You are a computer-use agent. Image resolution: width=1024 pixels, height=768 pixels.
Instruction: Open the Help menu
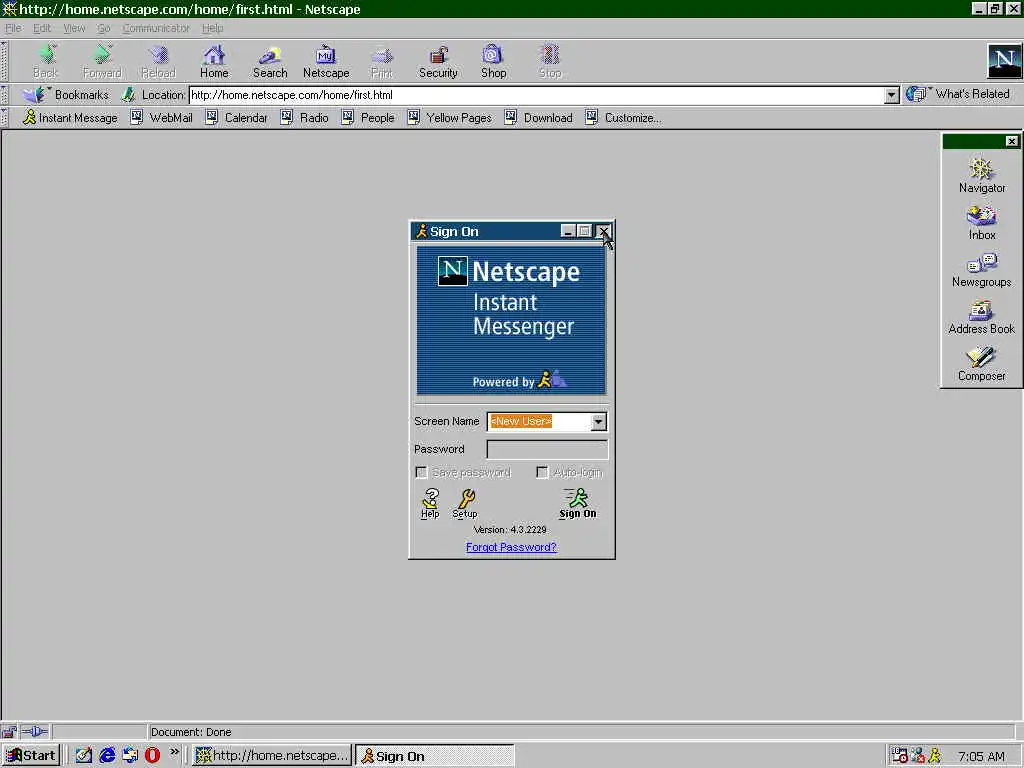coord(212,28)
